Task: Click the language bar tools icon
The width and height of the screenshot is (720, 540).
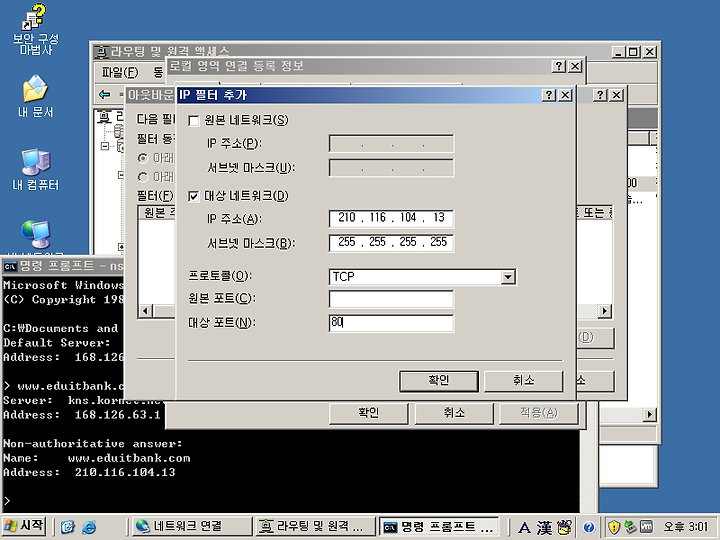Action: tap(565, 527)
